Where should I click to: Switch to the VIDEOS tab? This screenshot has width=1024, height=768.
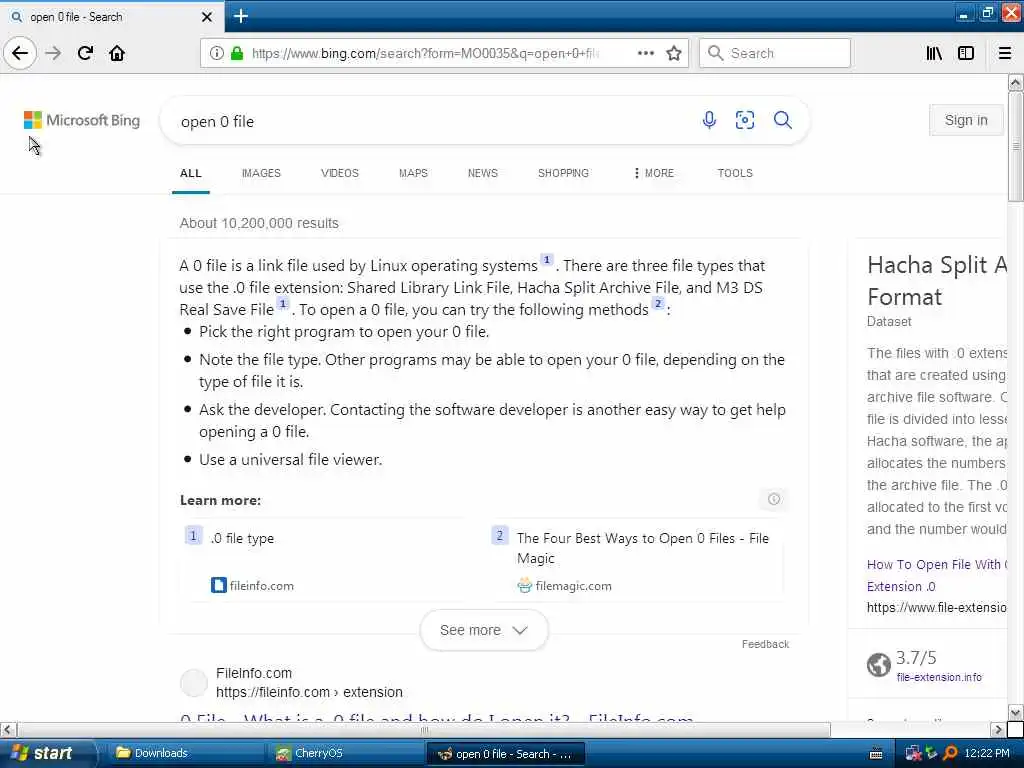340,173
